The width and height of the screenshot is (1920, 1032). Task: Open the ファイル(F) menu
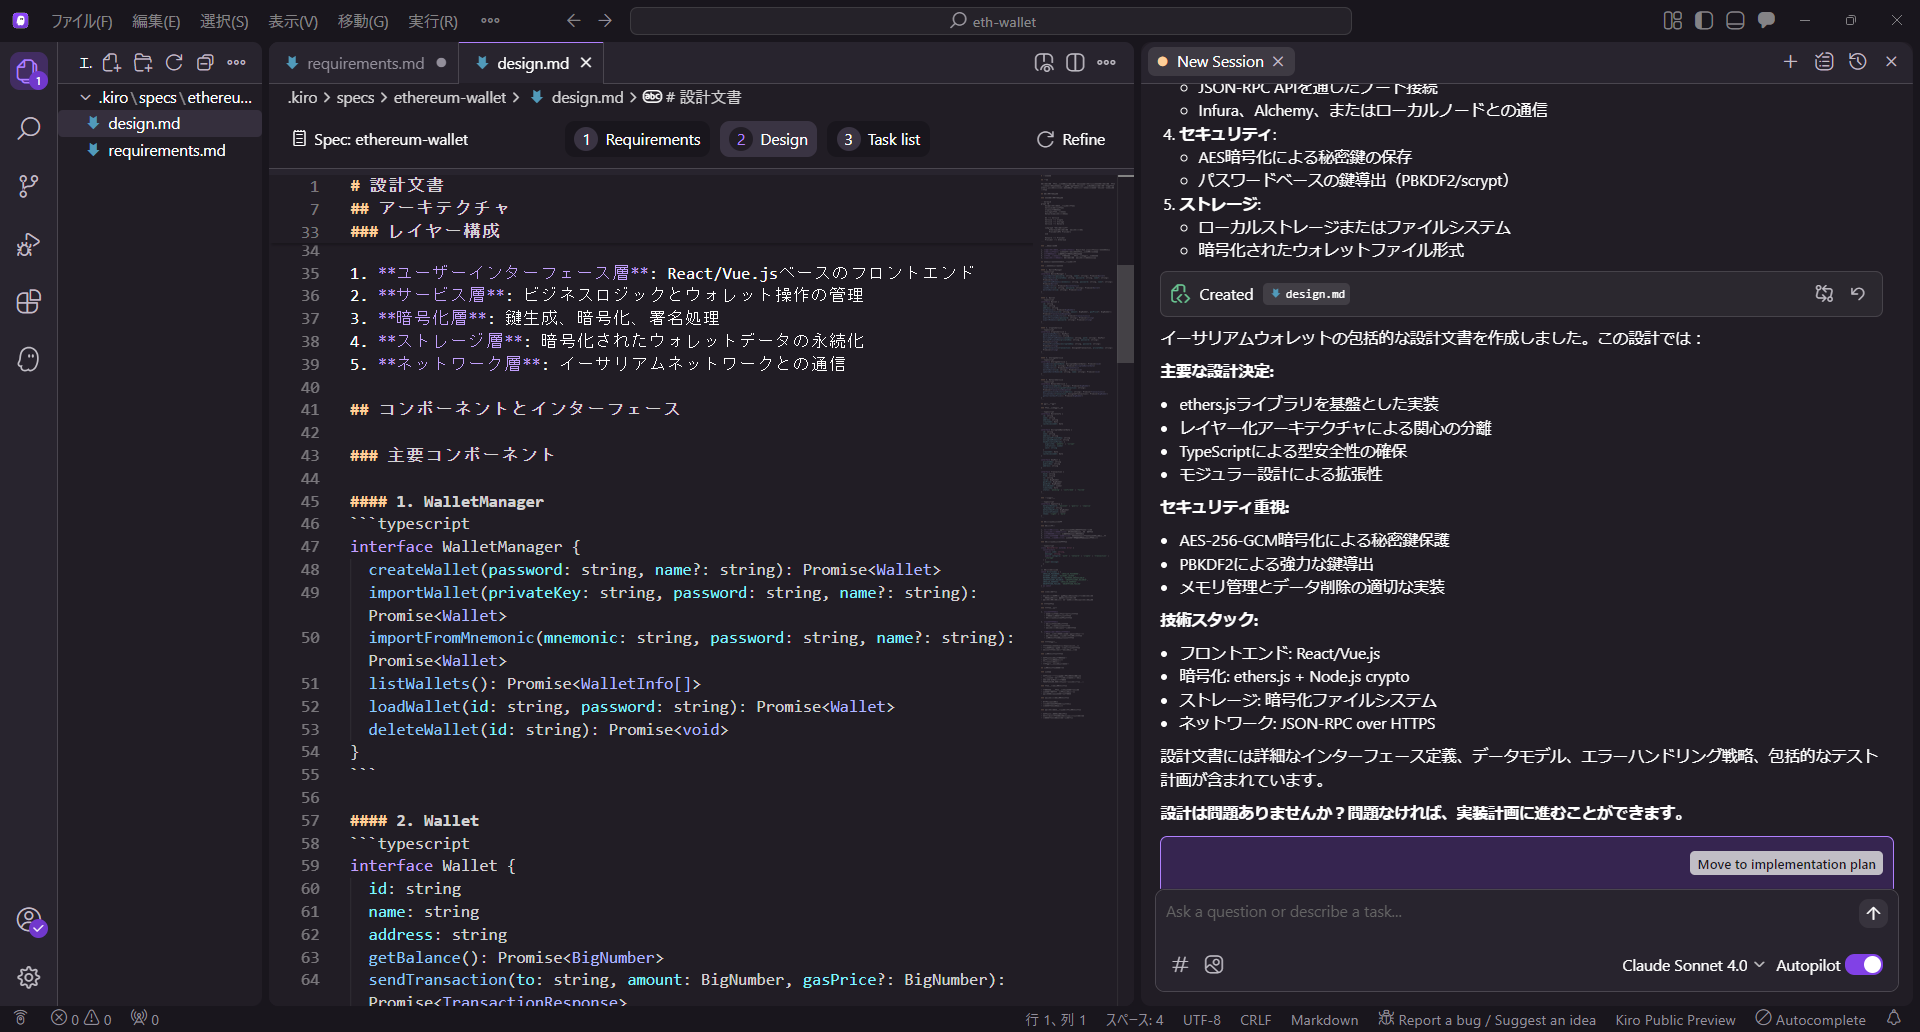[x=82, y=21]
